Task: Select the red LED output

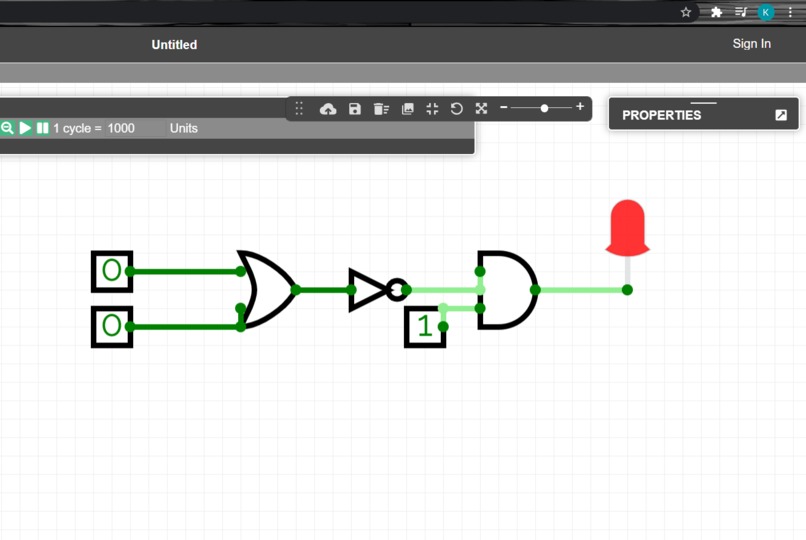Action: (627, 229)
